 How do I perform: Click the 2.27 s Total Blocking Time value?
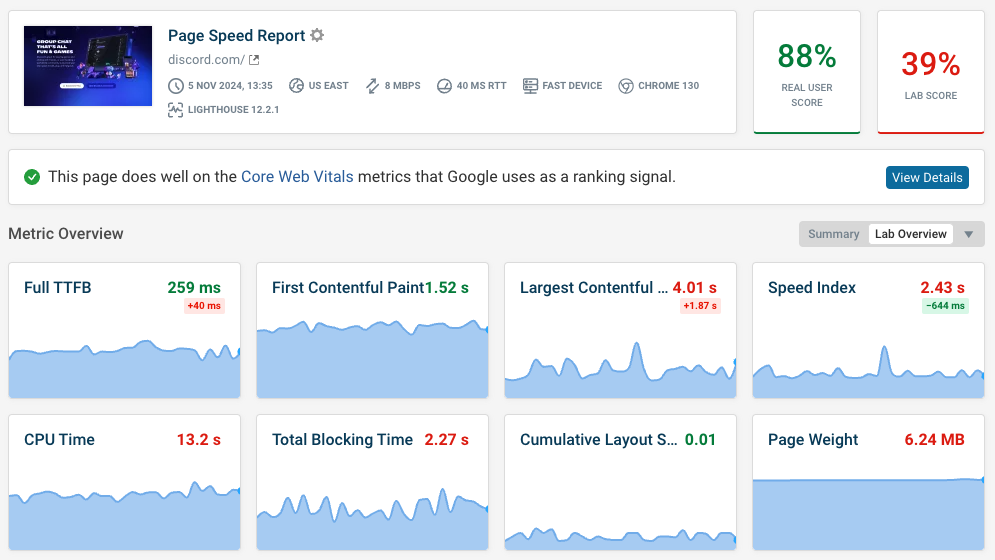tap(447, 439)
